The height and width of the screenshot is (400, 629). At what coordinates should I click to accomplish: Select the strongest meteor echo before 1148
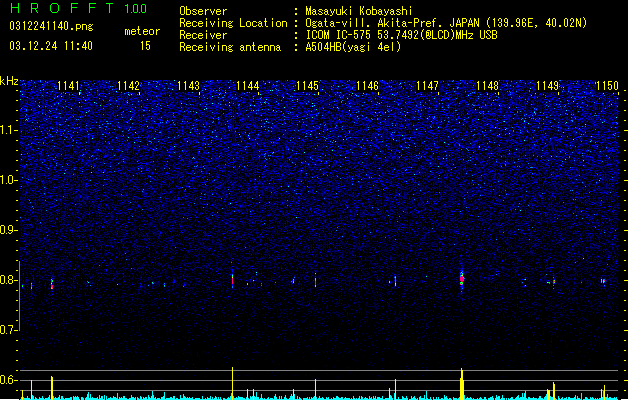462,279
